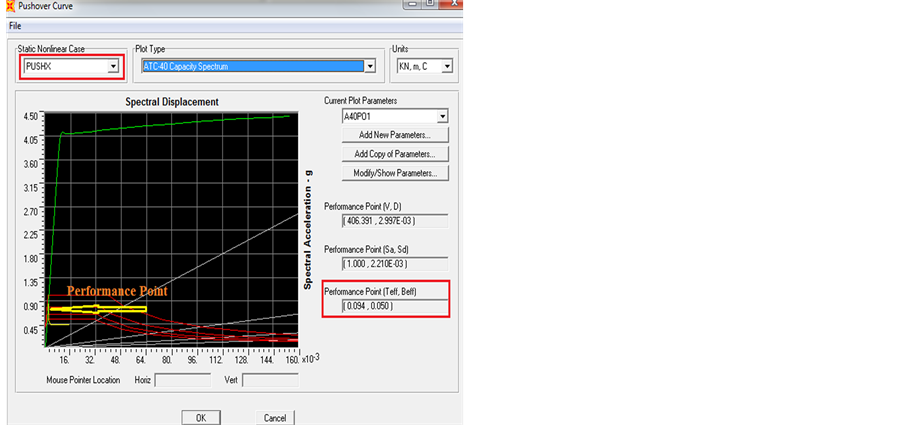Viewport: 902px width, 425px height.
Task: Click the orange Performance Point label on plot
Action: pyautogui.click(x=117, y=291)
